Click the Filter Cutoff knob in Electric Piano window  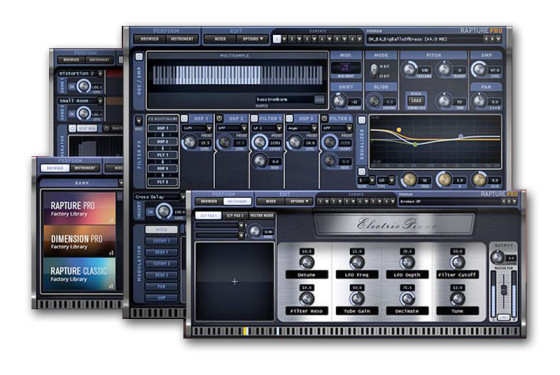click(457, 262)
